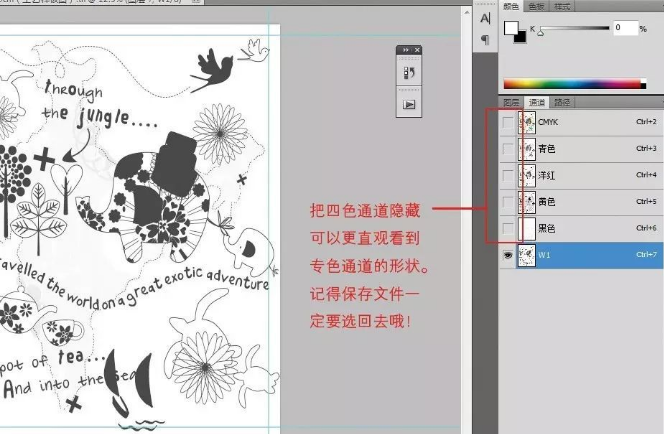Select the W1 spot channel name
The height and width of the screenshot is (434, 664).
tap(544, 255)
